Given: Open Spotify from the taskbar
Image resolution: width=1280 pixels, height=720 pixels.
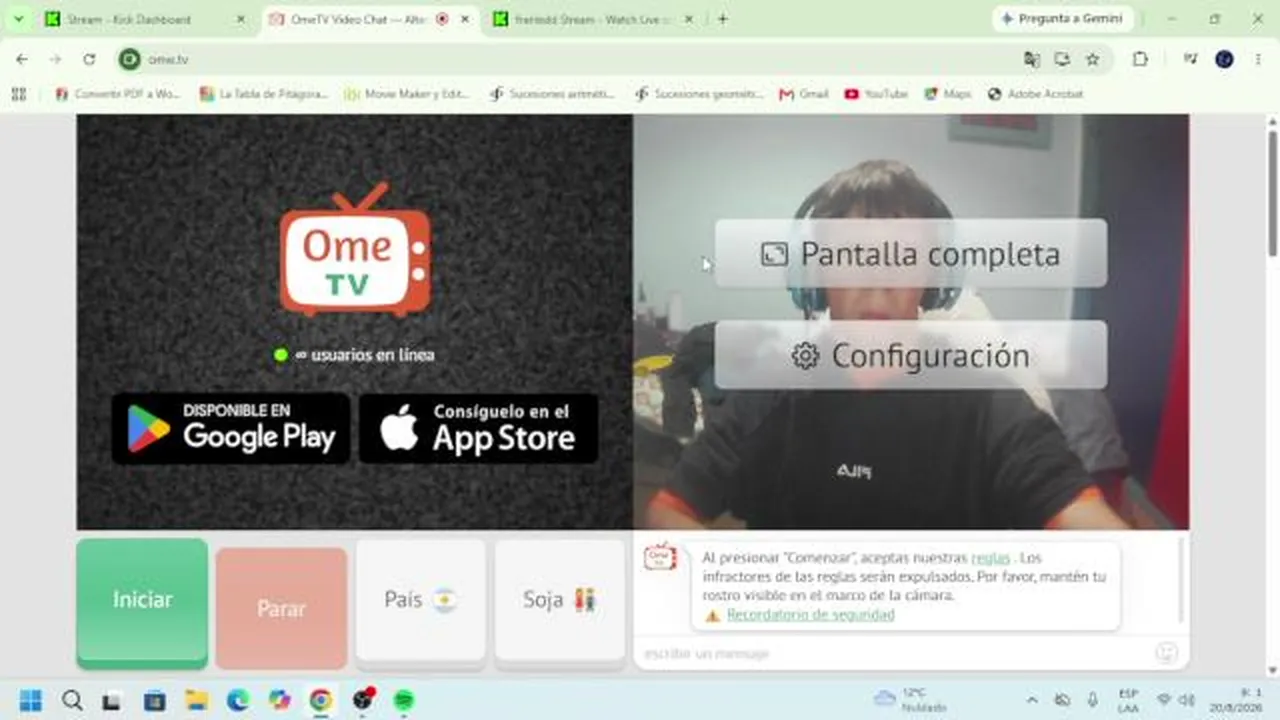Looking at the screenshot, I should (404, 700).
